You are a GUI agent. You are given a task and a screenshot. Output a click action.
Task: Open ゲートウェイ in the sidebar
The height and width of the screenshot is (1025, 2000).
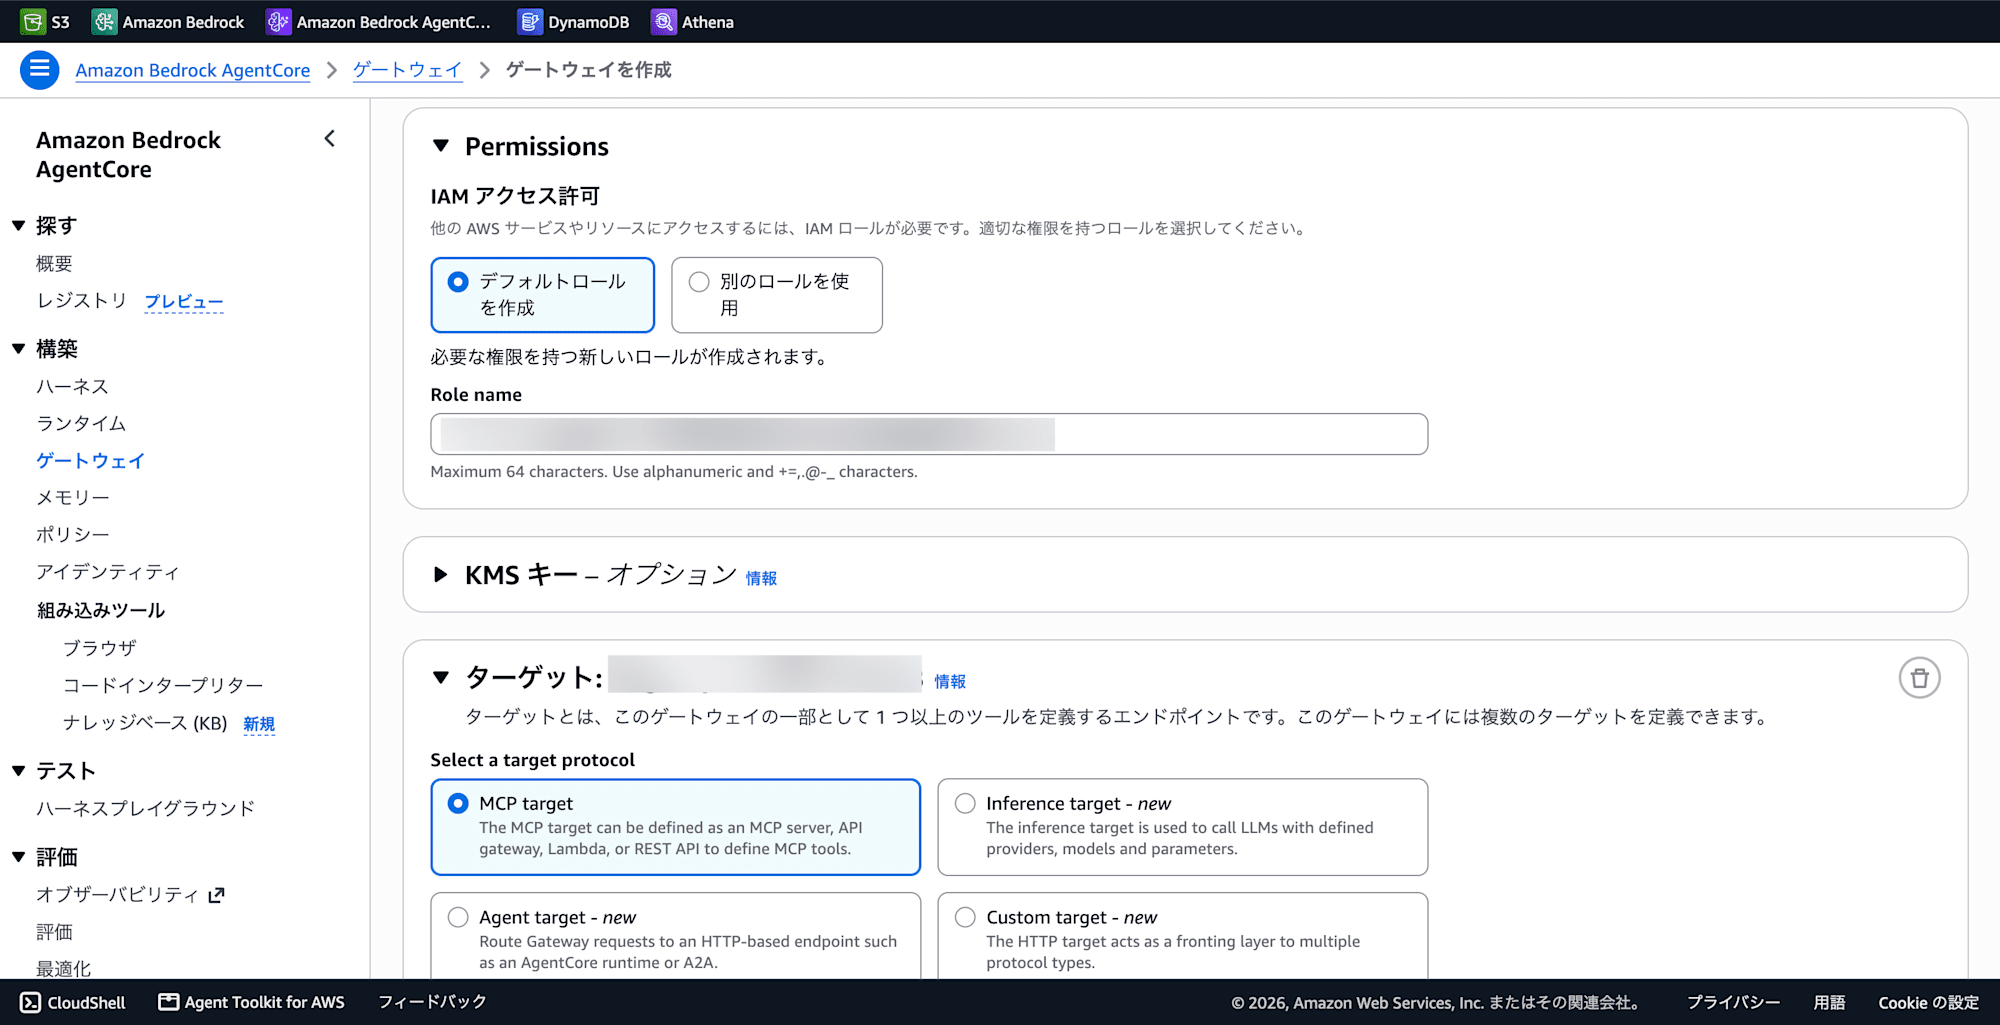[91, 460]
